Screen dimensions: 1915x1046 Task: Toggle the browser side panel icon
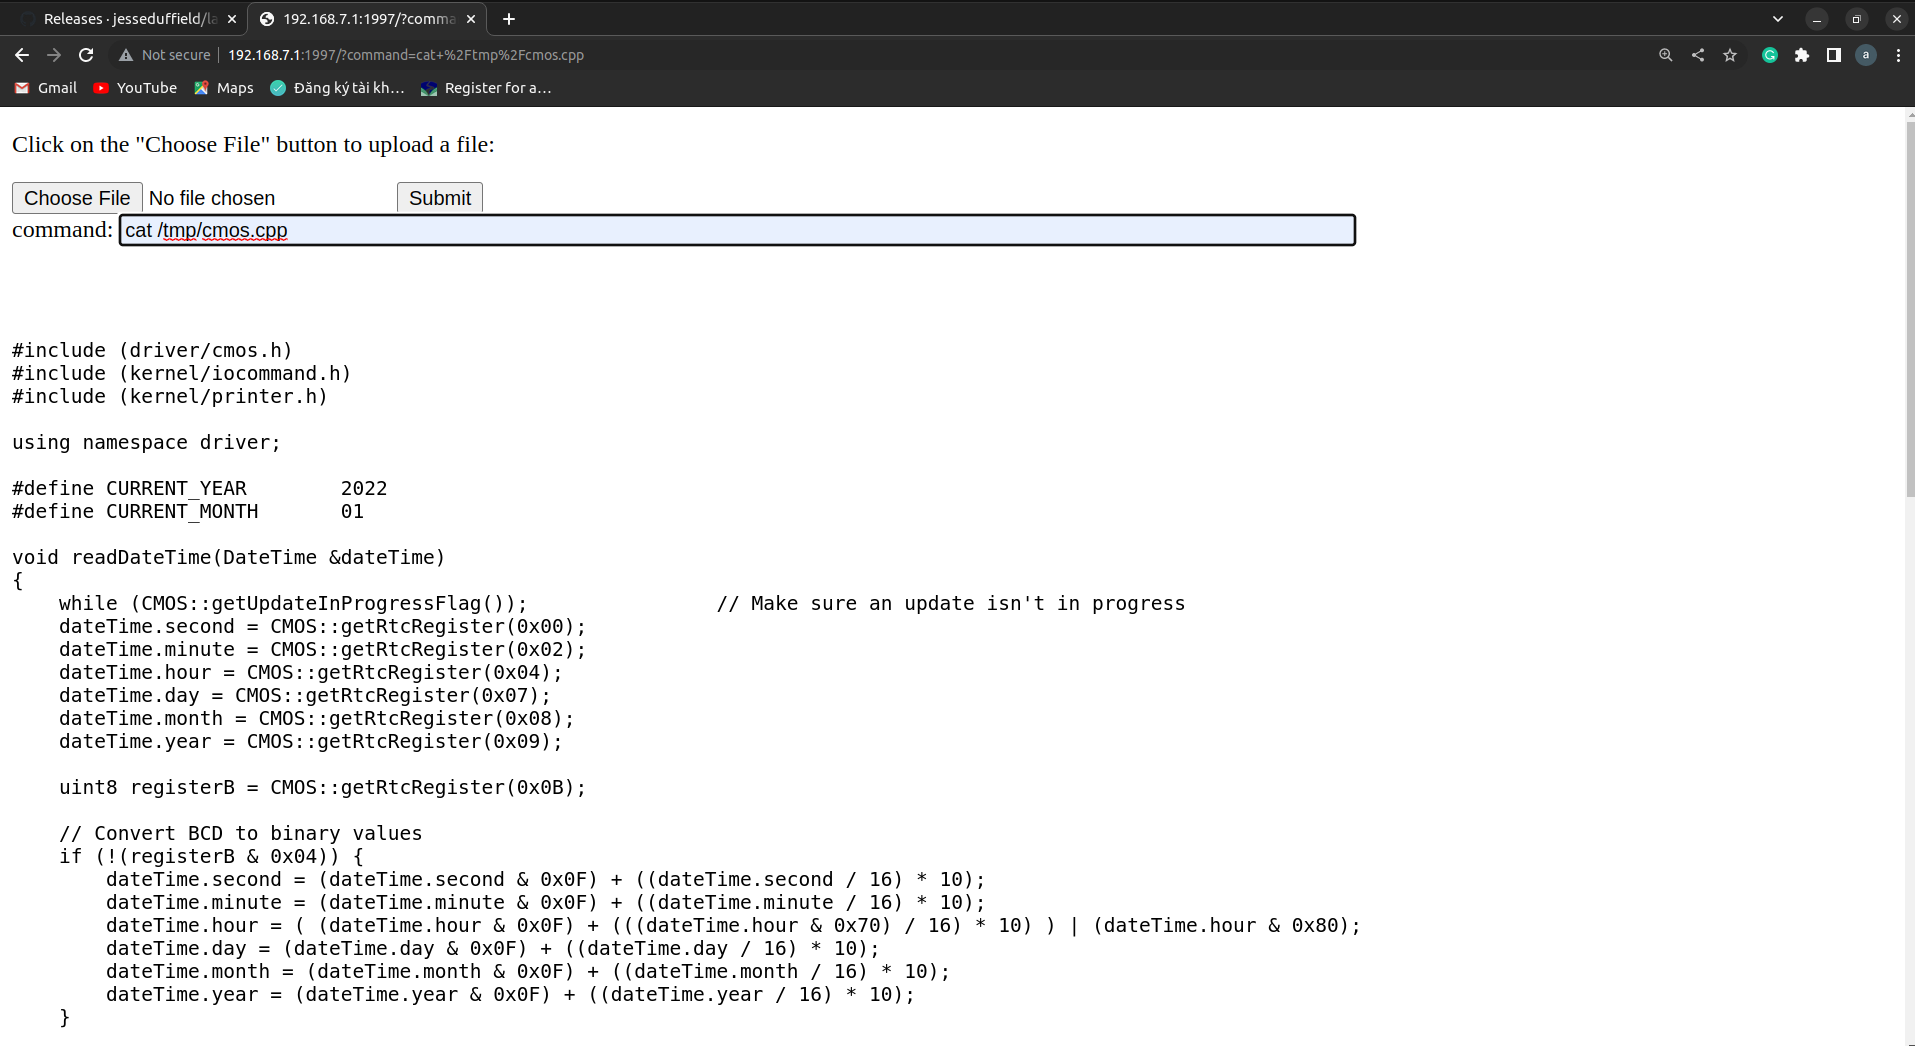(1834, 55)
